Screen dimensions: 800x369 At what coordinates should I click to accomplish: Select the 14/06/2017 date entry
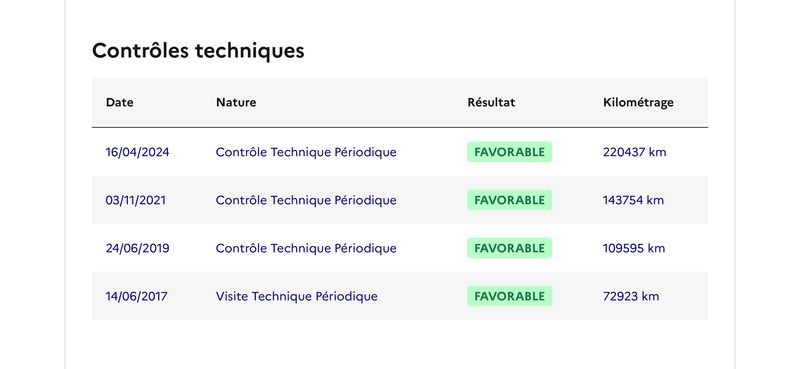coord(136,296)
